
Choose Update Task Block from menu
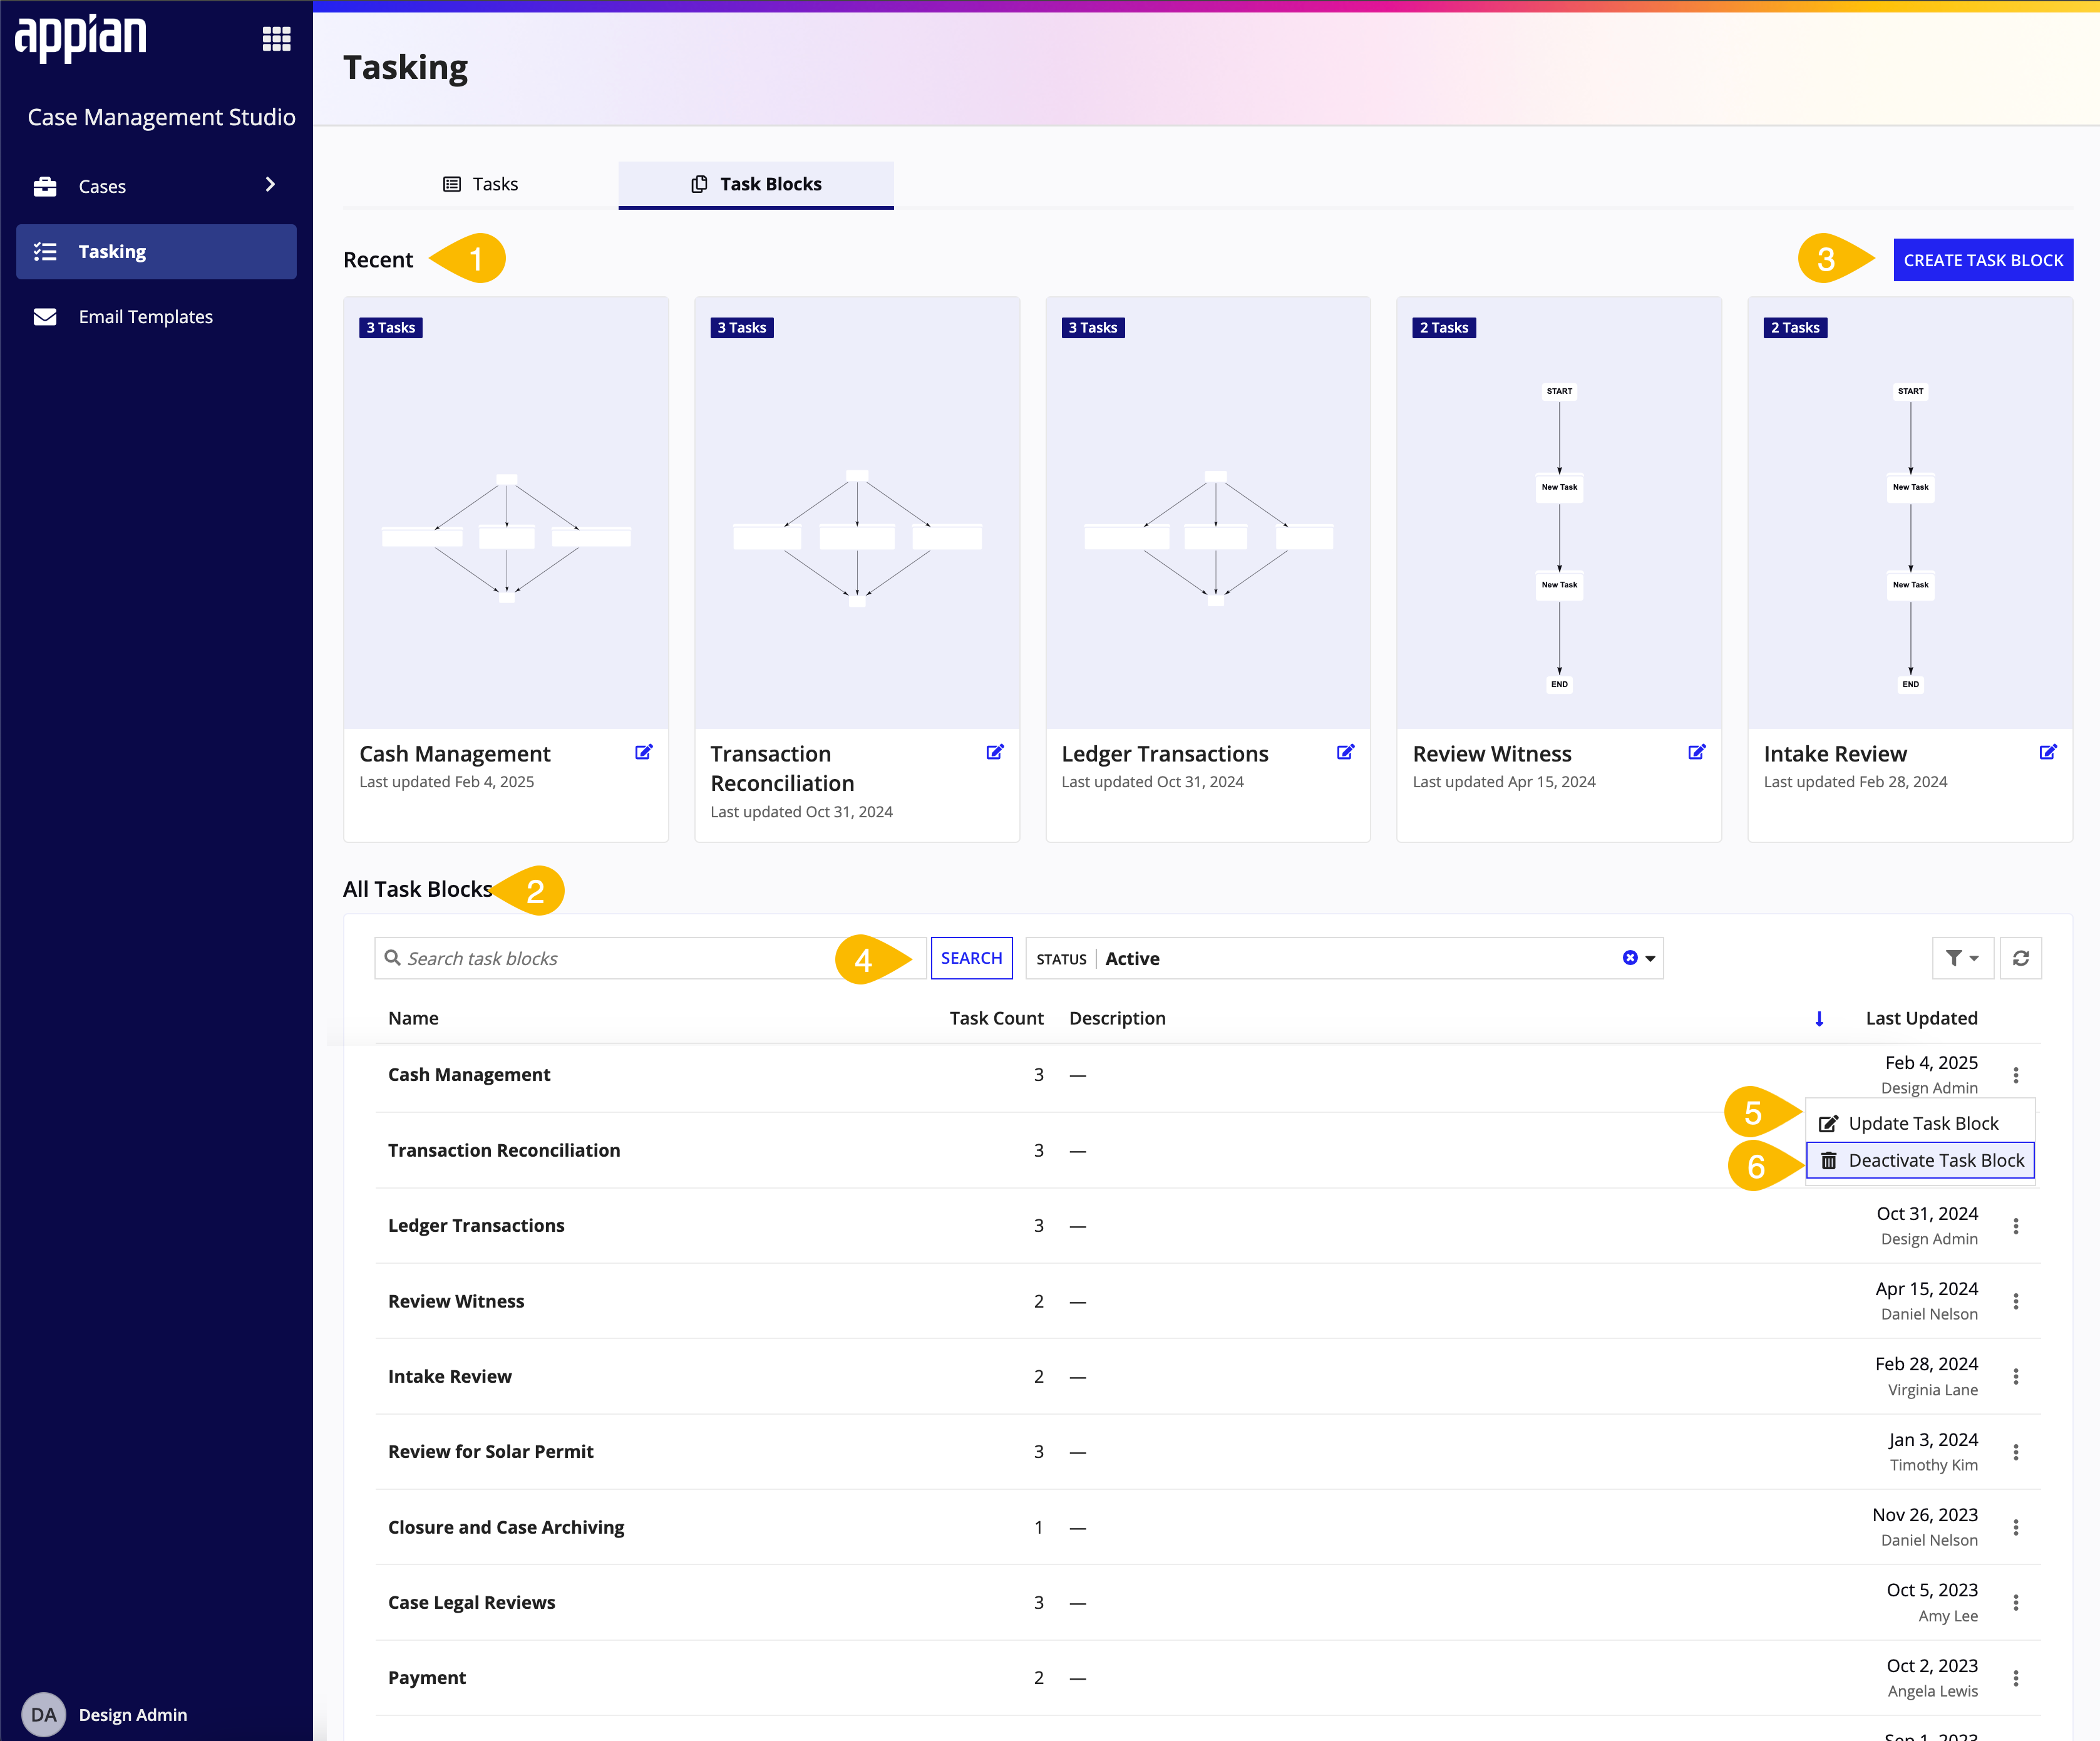pyautogui.click(x=1920, y=1123)
